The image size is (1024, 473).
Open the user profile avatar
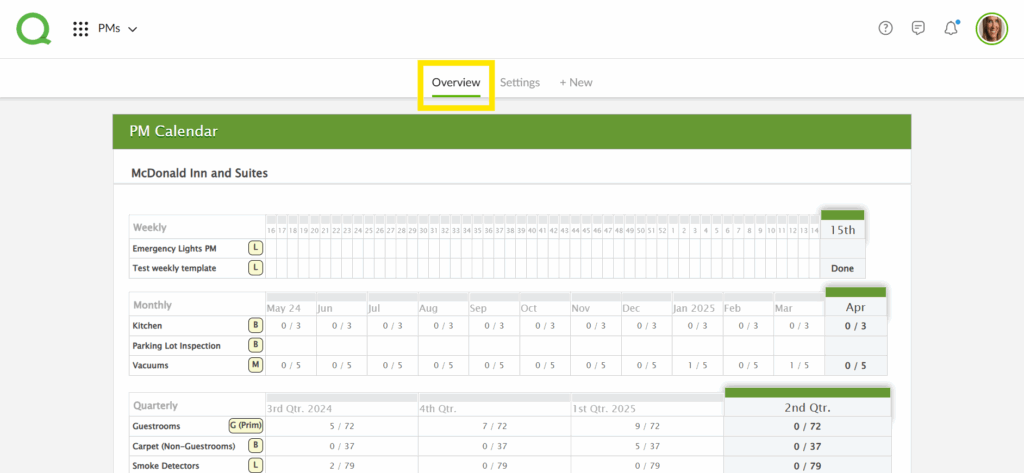991,28
